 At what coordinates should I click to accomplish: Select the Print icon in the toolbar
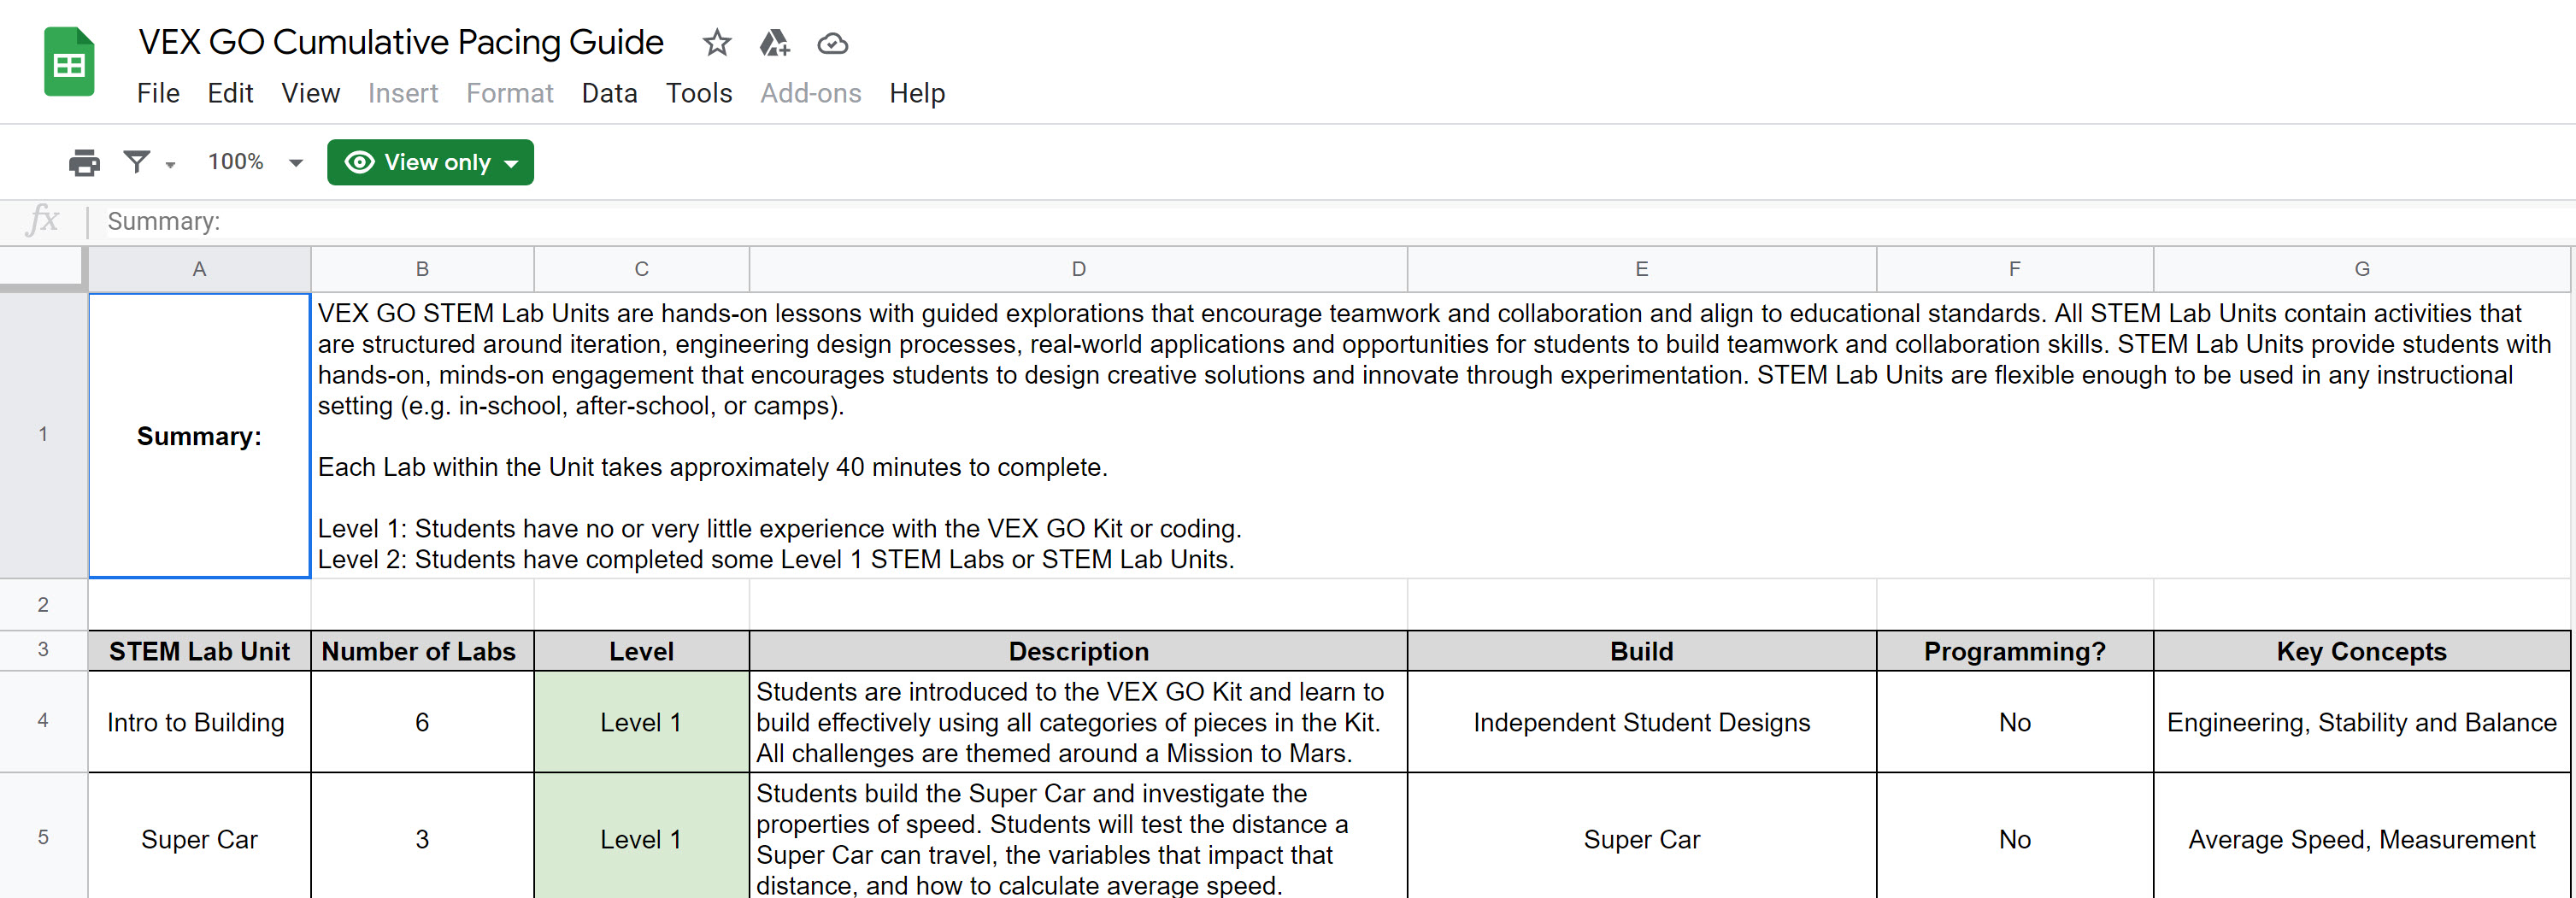point(84,162)
